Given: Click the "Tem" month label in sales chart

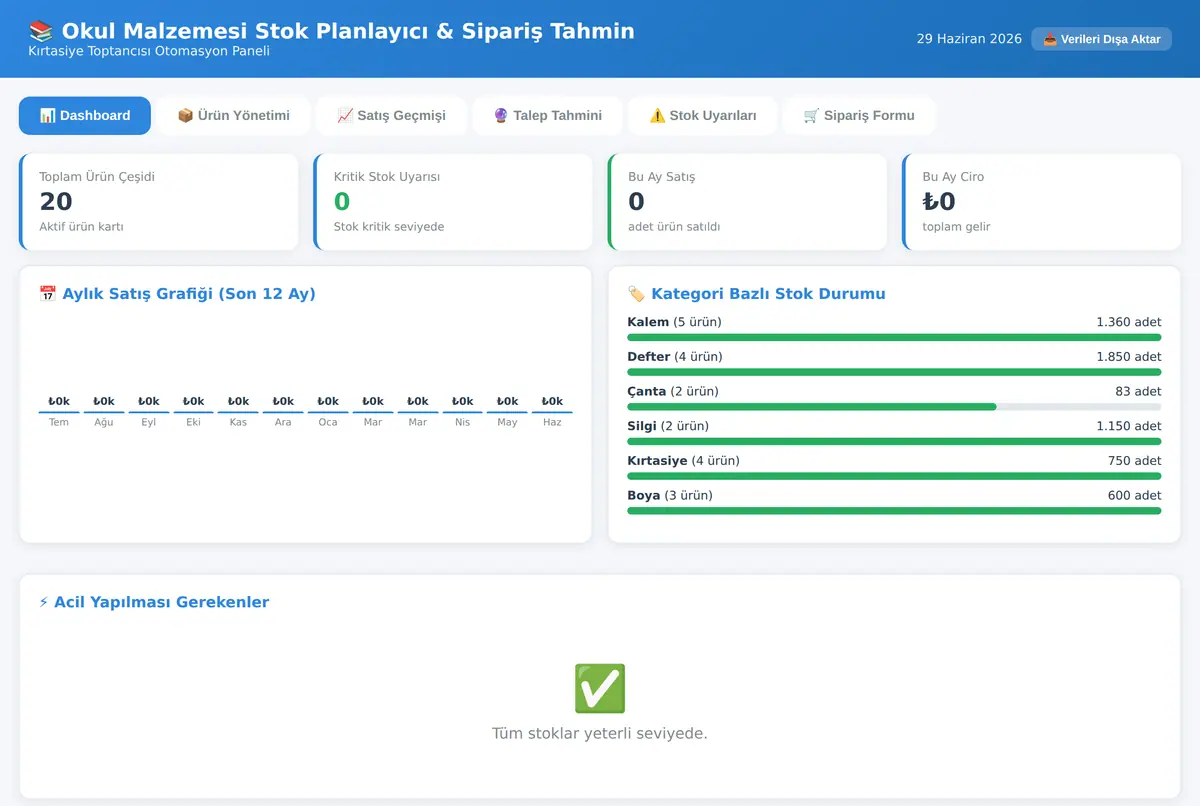Looking at the screenshot, I should point(59,422).
